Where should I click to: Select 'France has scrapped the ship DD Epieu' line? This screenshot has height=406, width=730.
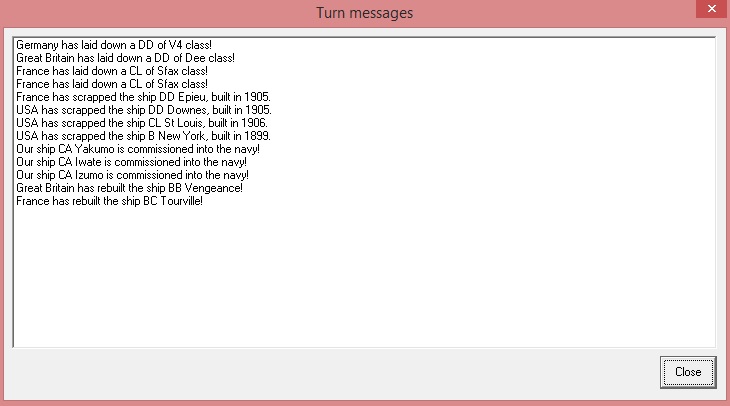143,97
